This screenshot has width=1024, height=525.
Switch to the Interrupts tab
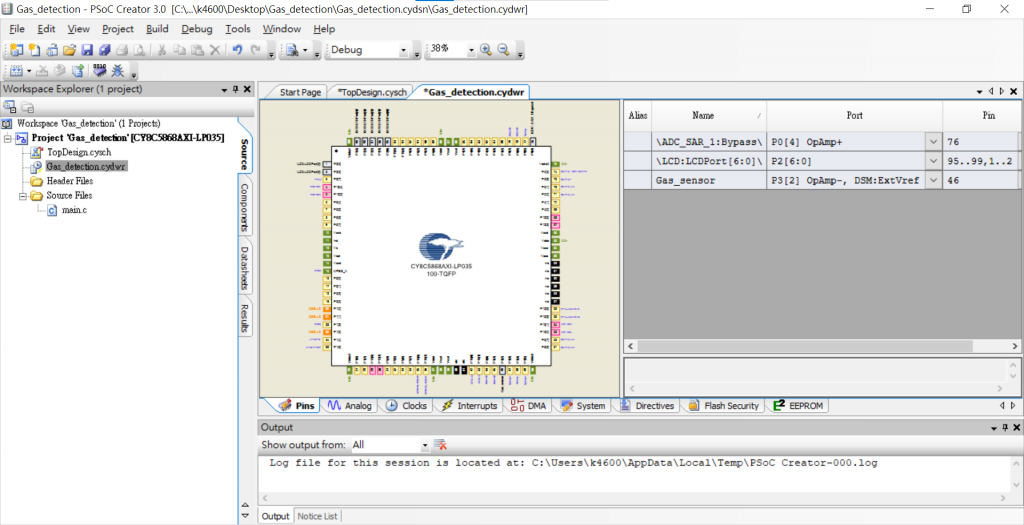[x=470, y=406]
